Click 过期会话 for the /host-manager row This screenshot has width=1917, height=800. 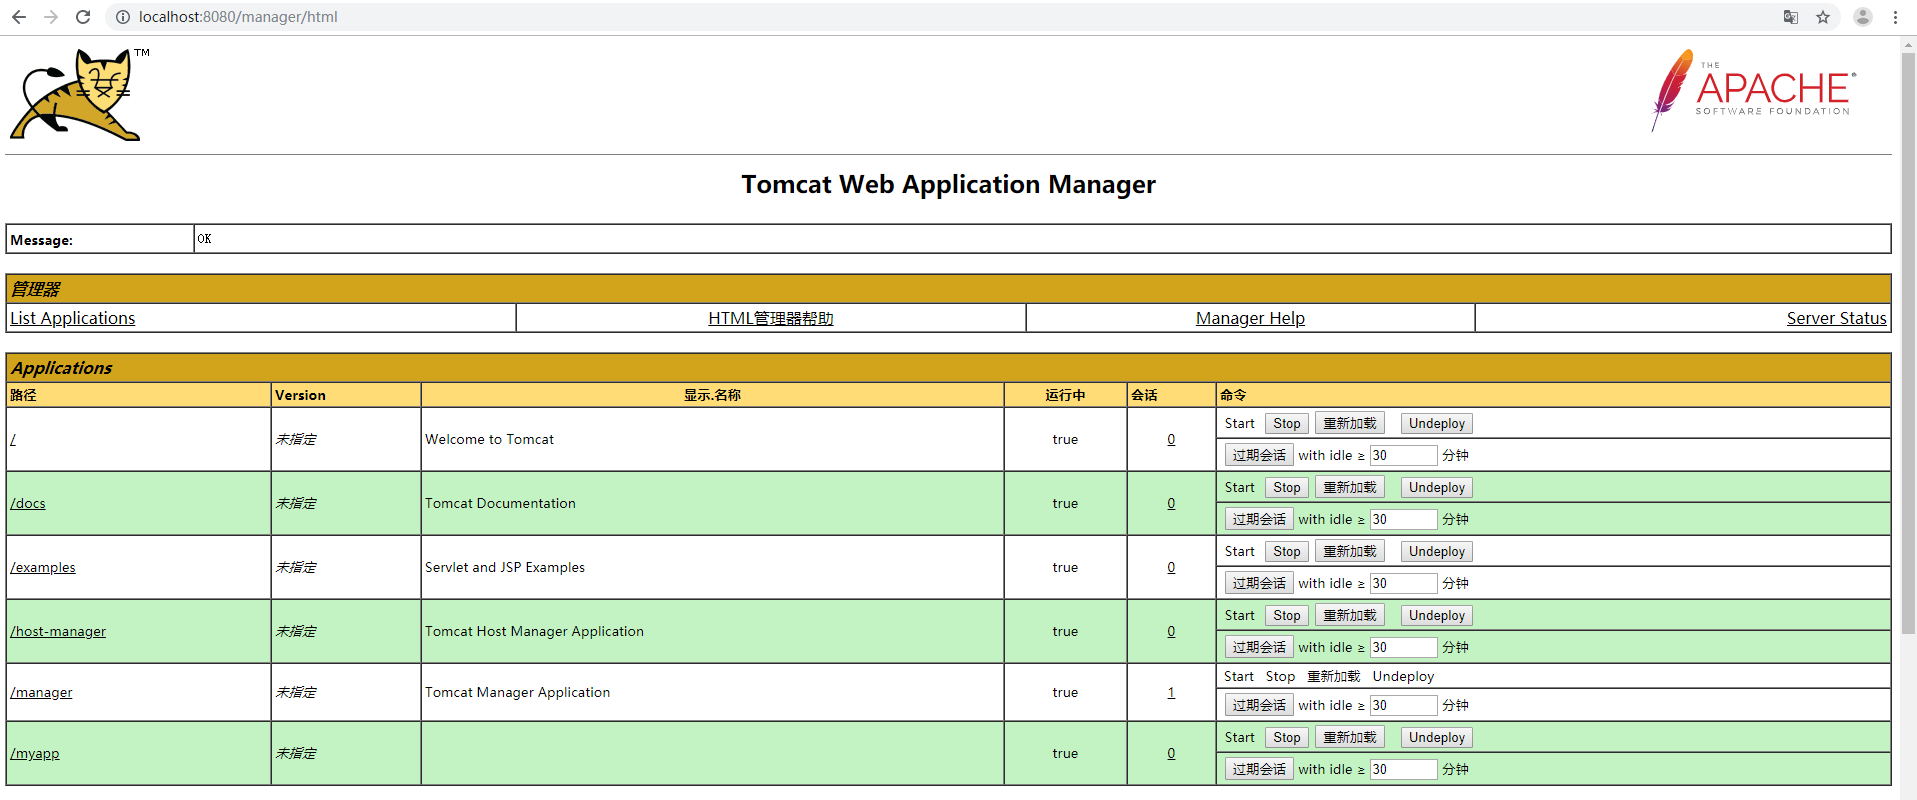pos(1259,647)
